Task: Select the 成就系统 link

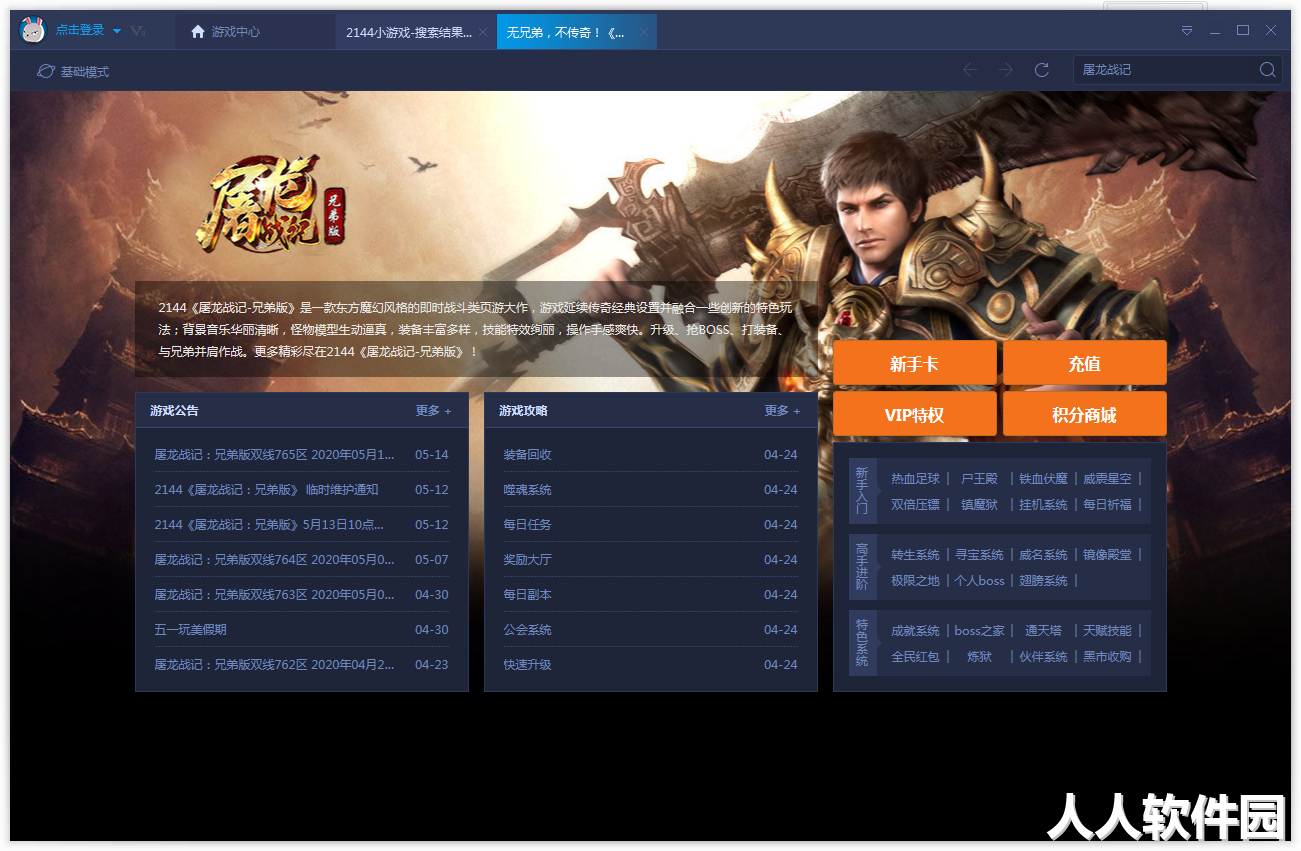Action: pyautogui.click(x=915, y=631)
